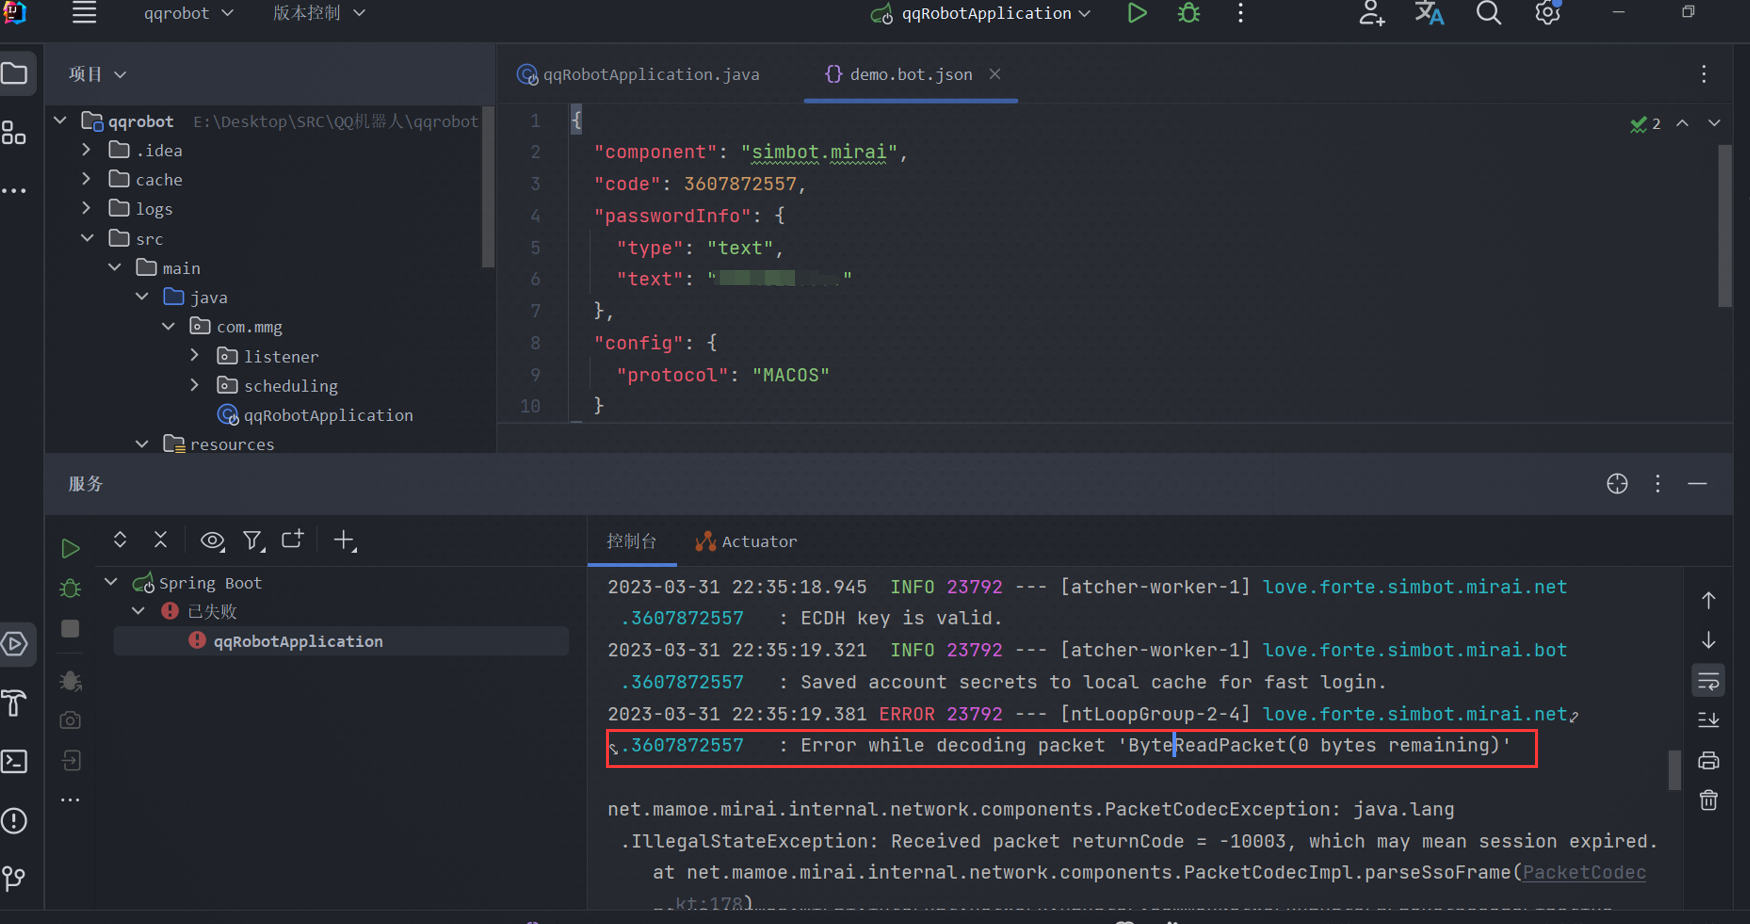The image size is (1750, 924).
Task: Open more run actions menu in title bar
Action: tap(1240, 13)
